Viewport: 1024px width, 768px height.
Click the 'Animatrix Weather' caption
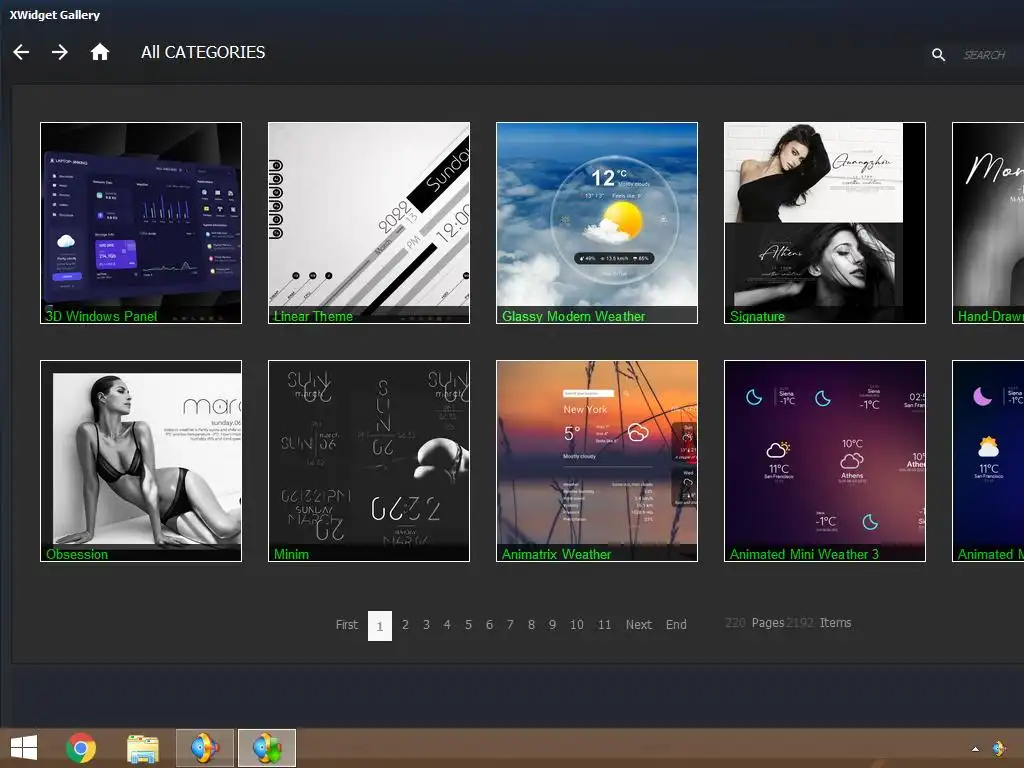click(x=556, y=554)
